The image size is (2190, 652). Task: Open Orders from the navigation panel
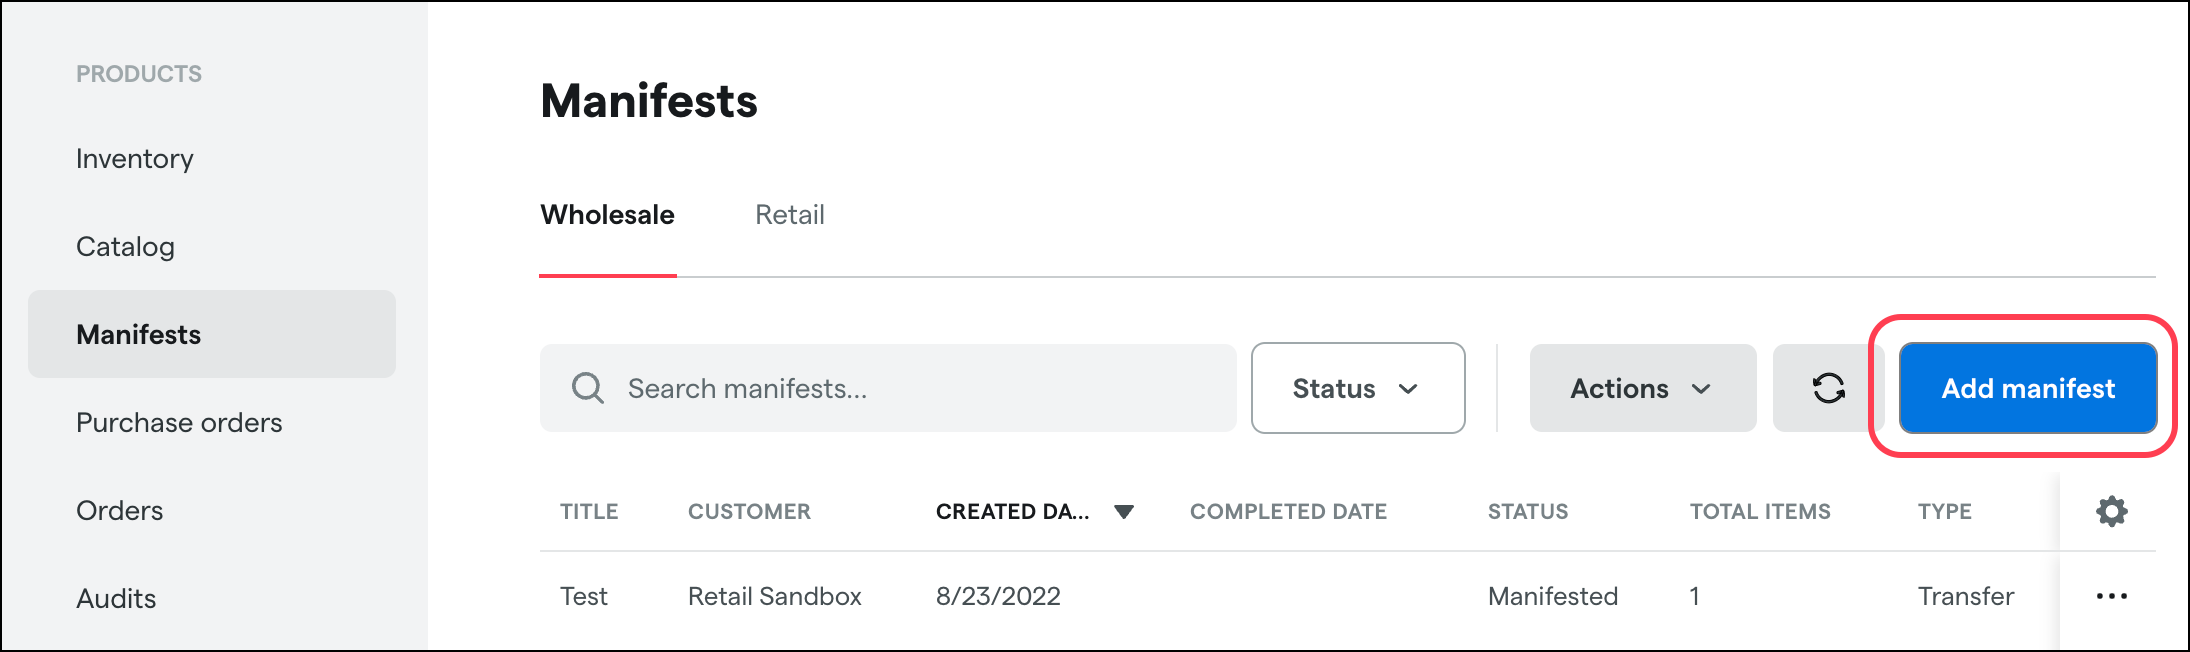coord(119,510)
